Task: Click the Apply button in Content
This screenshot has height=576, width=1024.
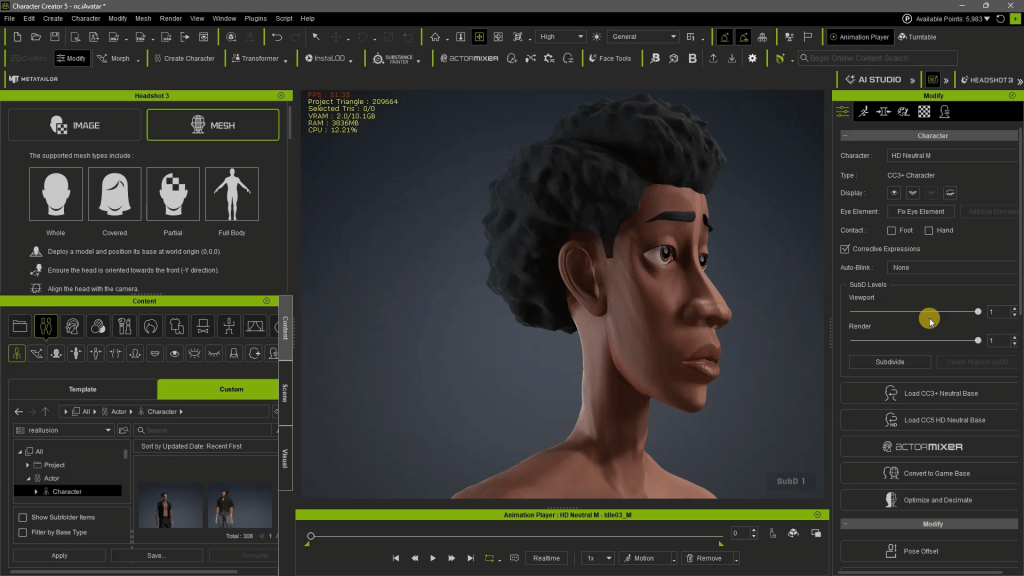Action: click(59, 556)
